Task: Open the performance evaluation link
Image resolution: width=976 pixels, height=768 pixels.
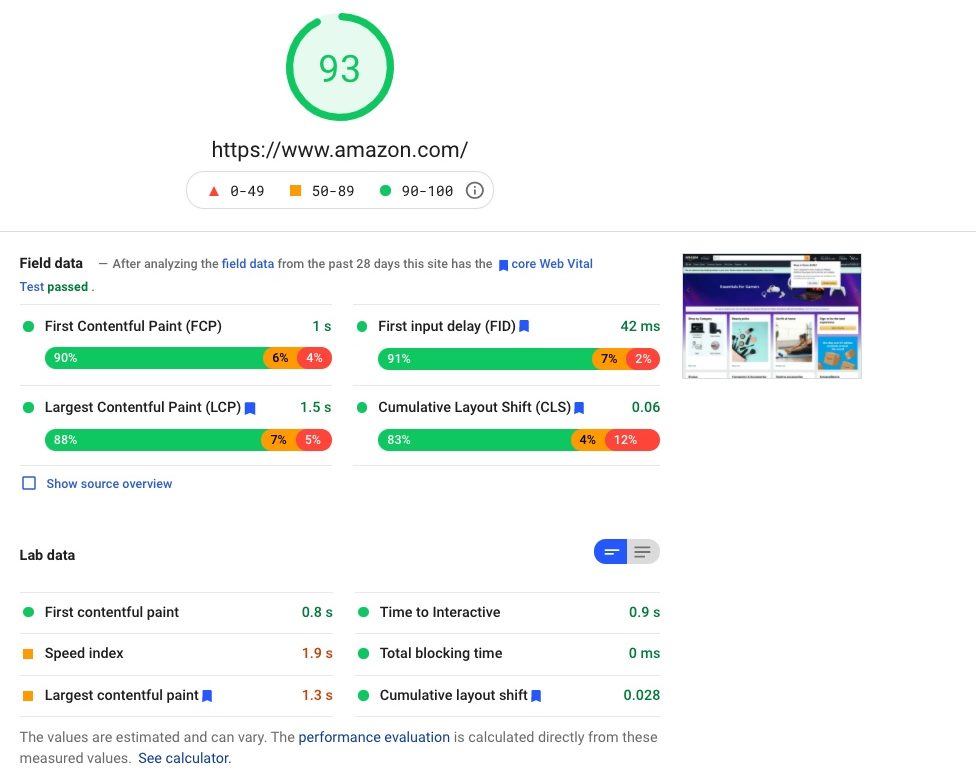Action: pyautogui.click(x=374, y=737)
